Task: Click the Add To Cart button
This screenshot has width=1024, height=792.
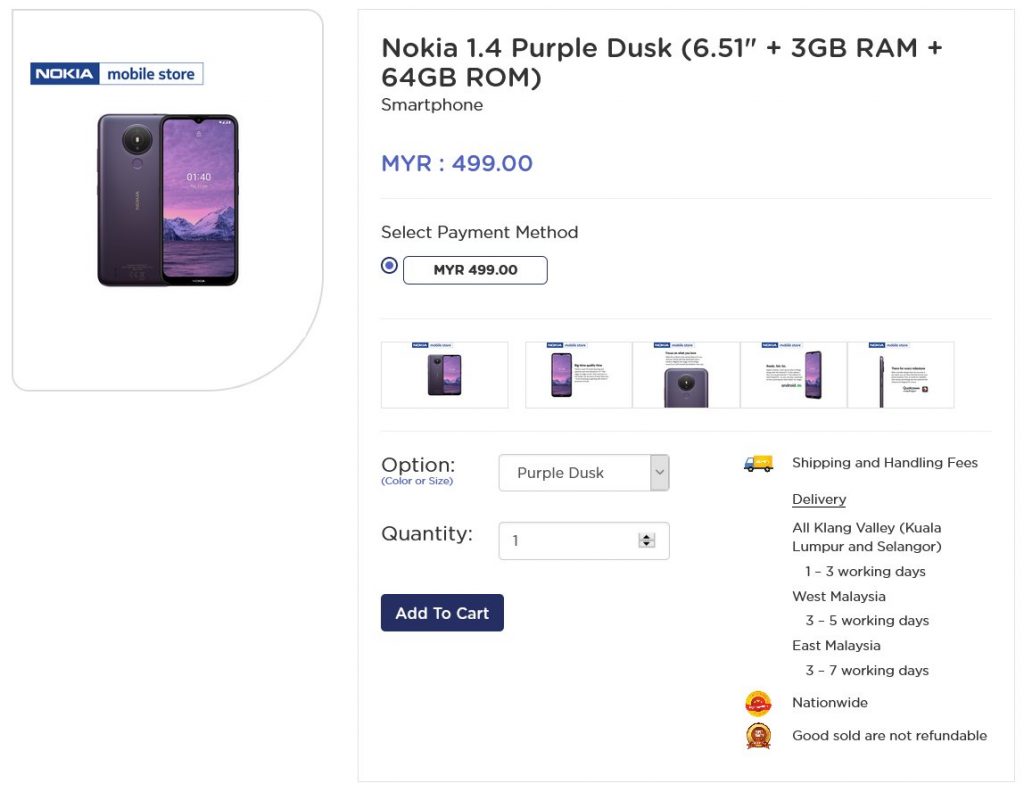Action: point(442,612)
